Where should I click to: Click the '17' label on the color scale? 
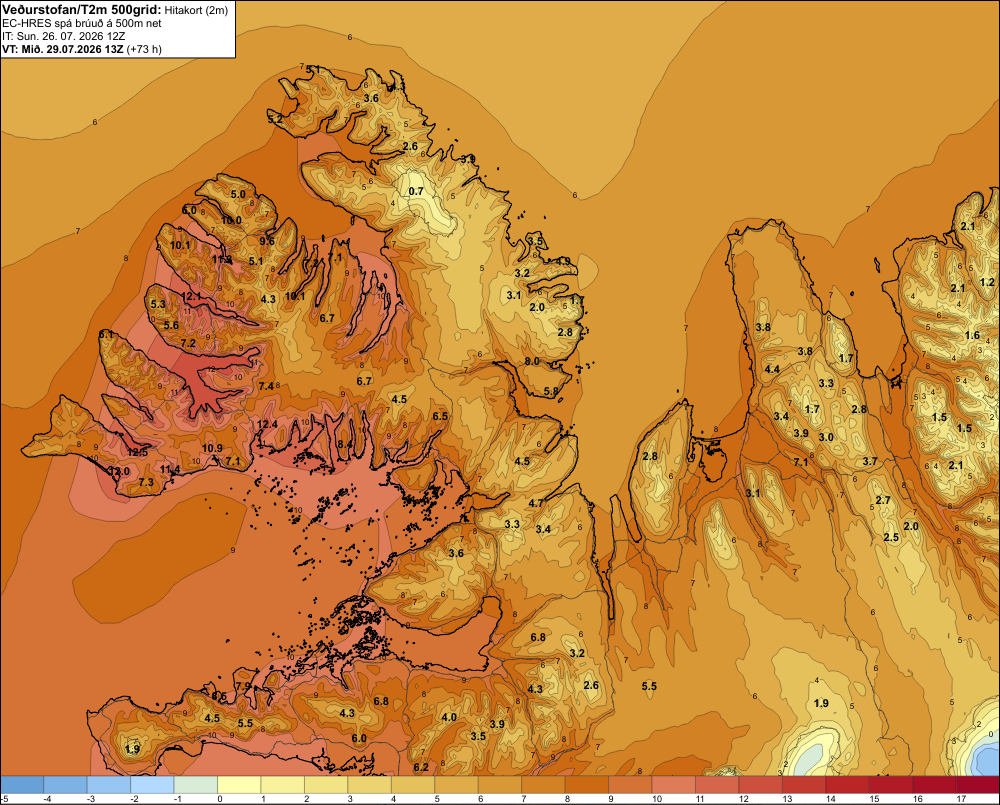tap(961, 799)
